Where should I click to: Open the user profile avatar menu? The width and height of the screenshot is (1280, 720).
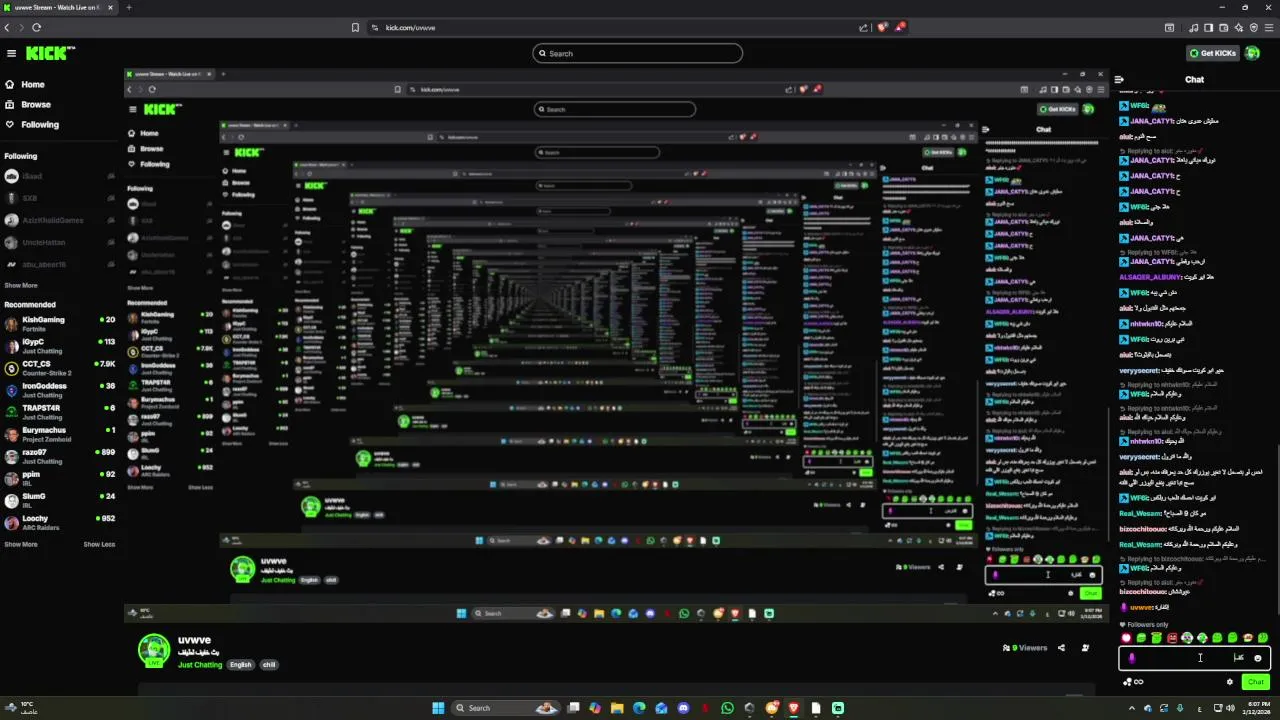pos(1252,54)
